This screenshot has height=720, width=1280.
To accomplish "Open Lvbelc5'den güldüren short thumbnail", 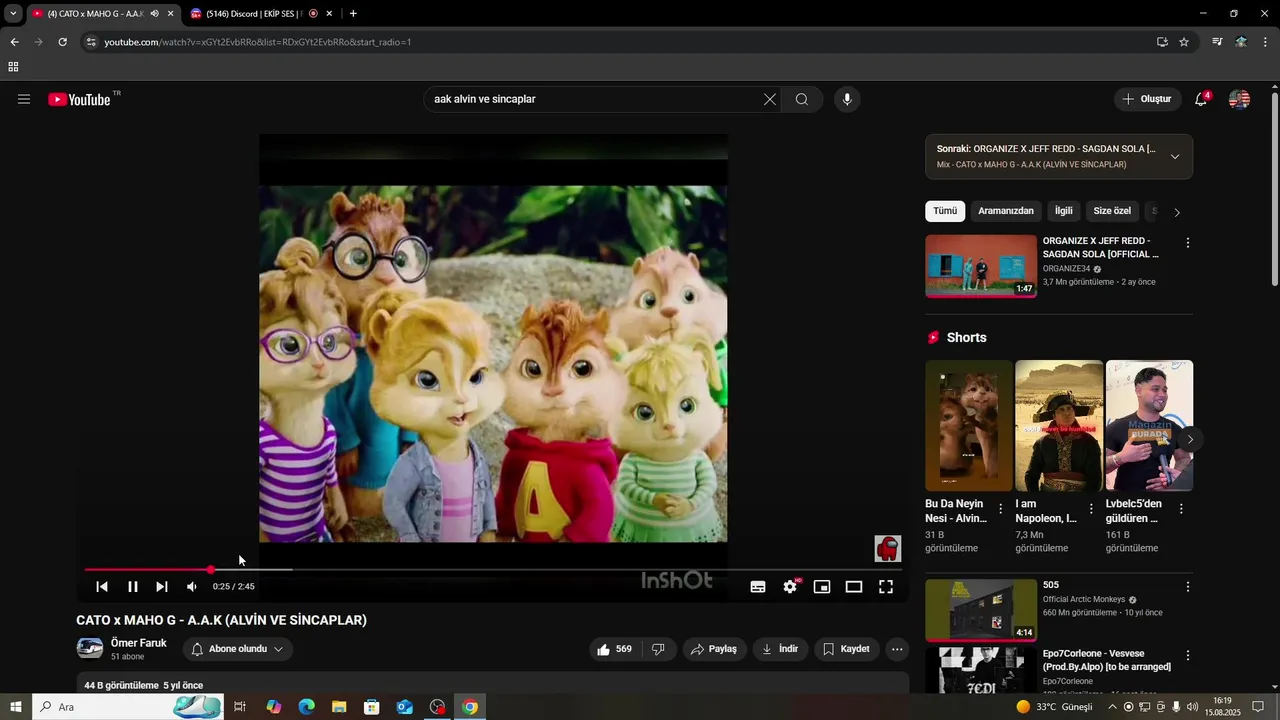I will coord(1149,425).
